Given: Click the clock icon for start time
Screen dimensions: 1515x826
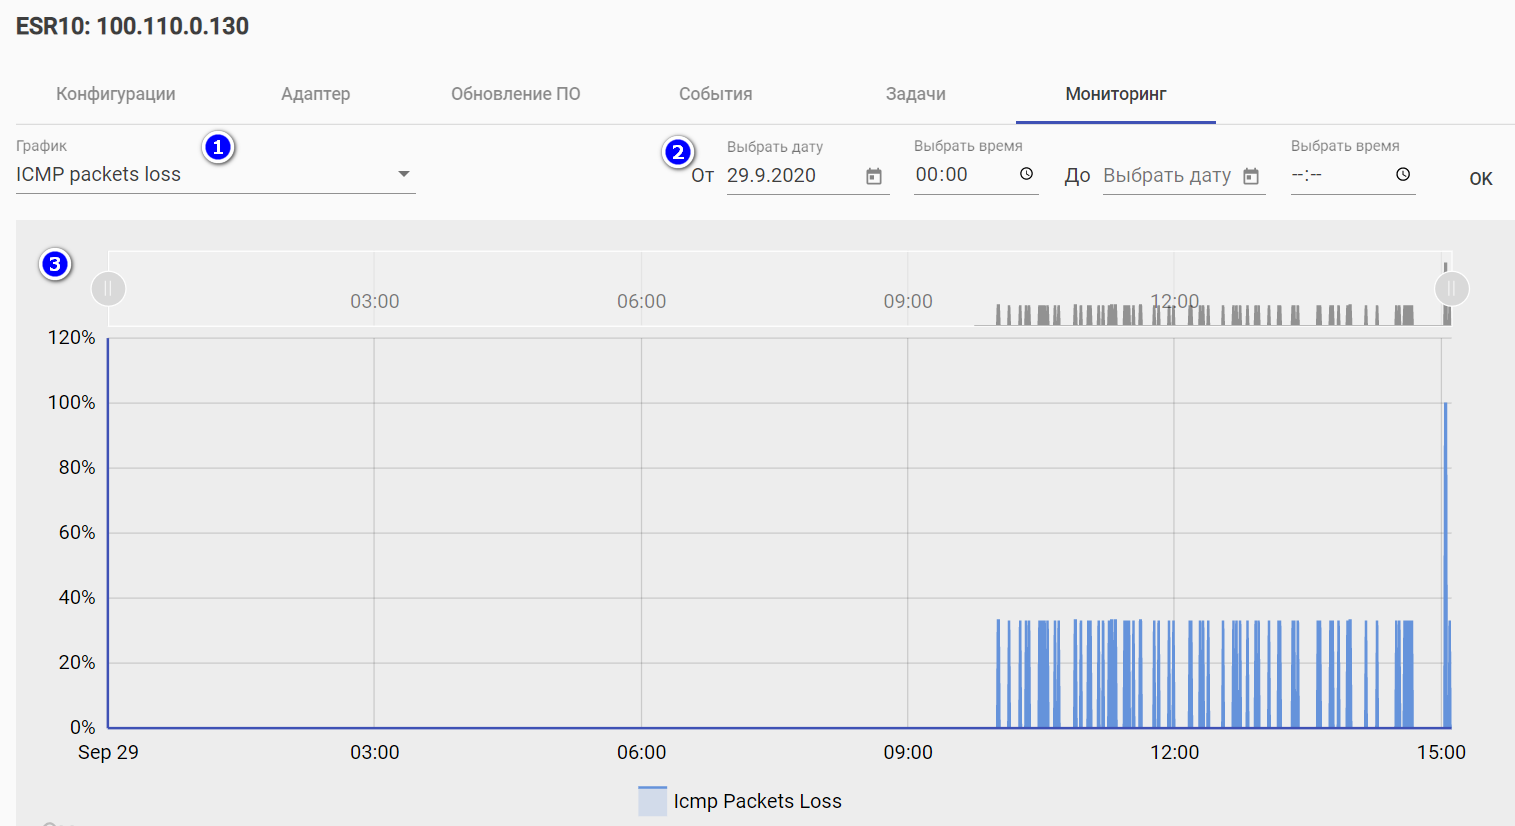Looking at the screenshot, I should tap(1026, 174).
